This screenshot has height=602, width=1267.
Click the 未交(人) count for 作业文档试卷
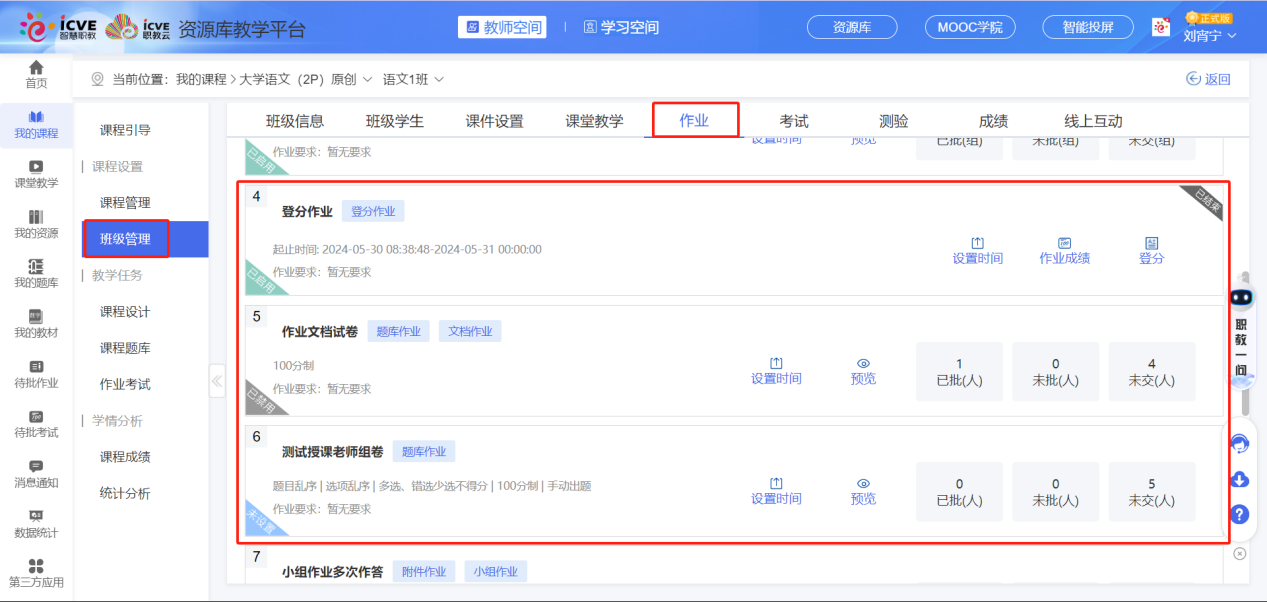pos(1151,371)
